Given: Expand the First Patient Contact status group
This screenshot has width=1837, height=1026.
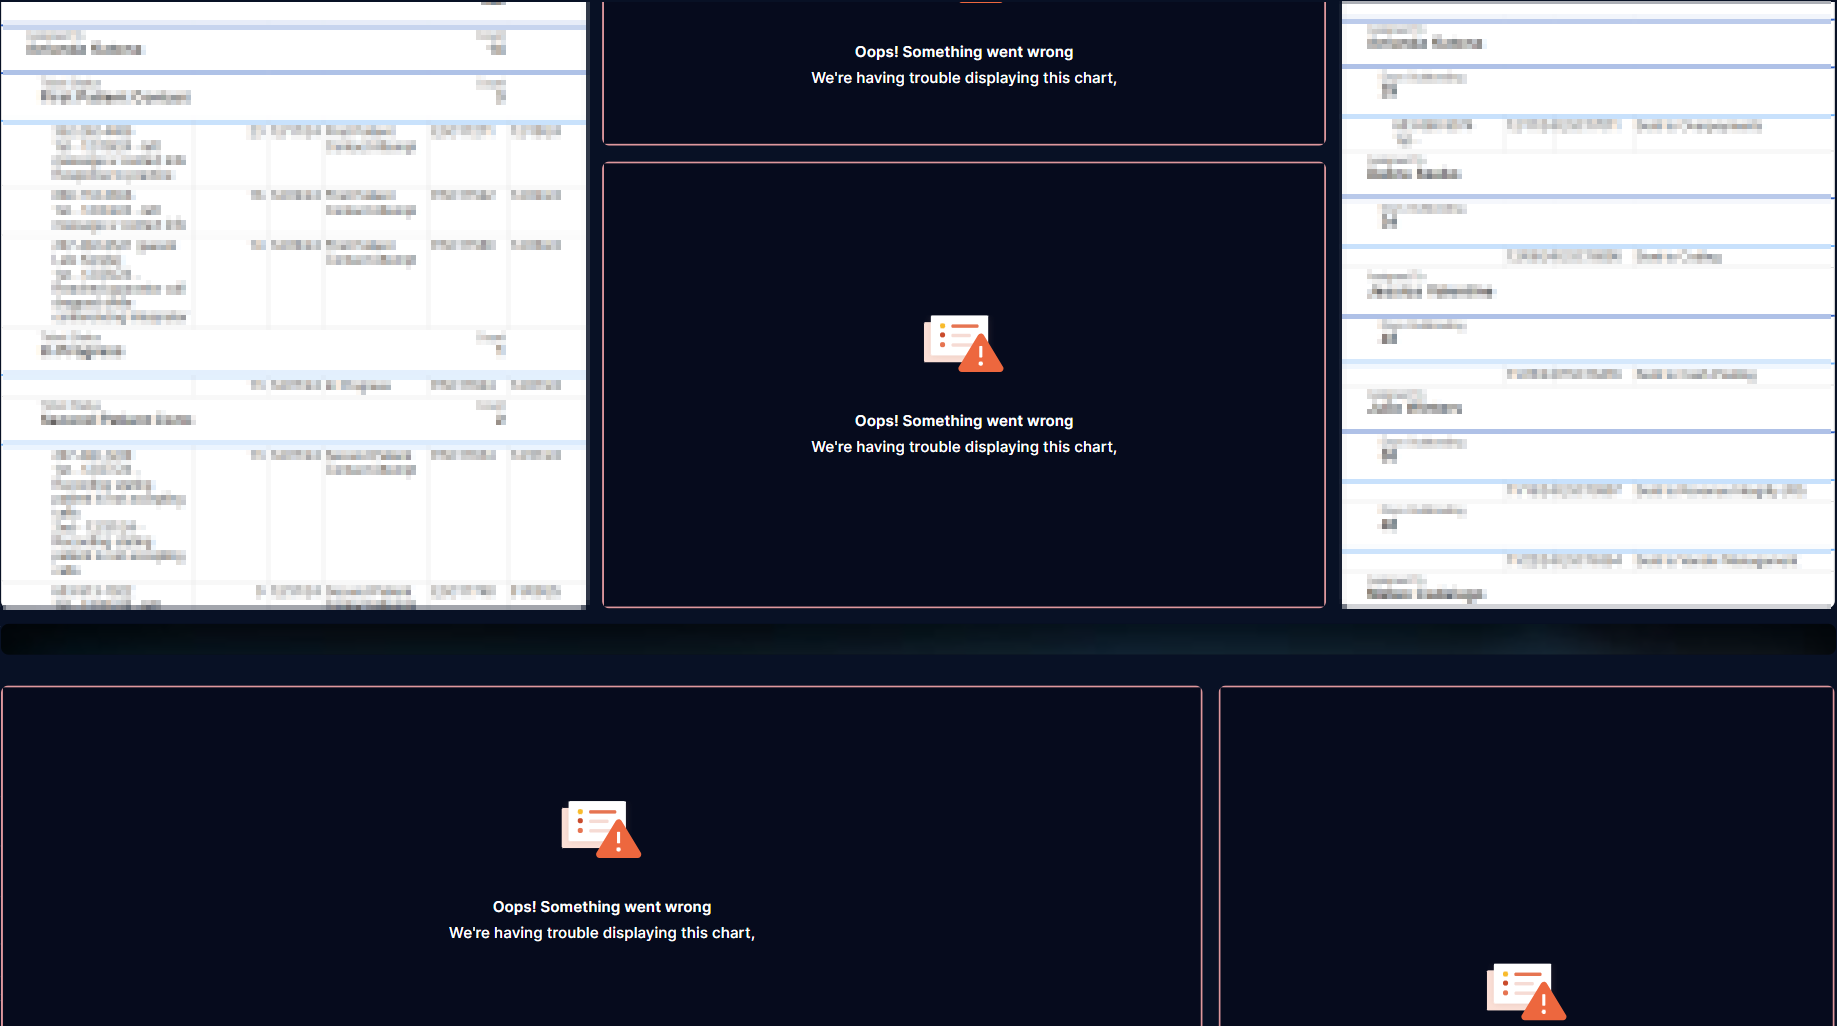Looking at the screenshot, I should point(115,97).
